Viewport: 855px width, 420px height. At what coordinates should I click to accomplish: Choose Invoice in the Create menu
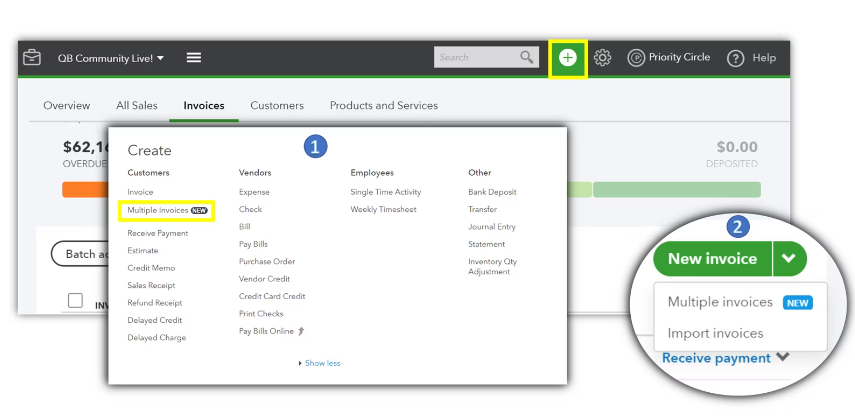pos(140,192)
